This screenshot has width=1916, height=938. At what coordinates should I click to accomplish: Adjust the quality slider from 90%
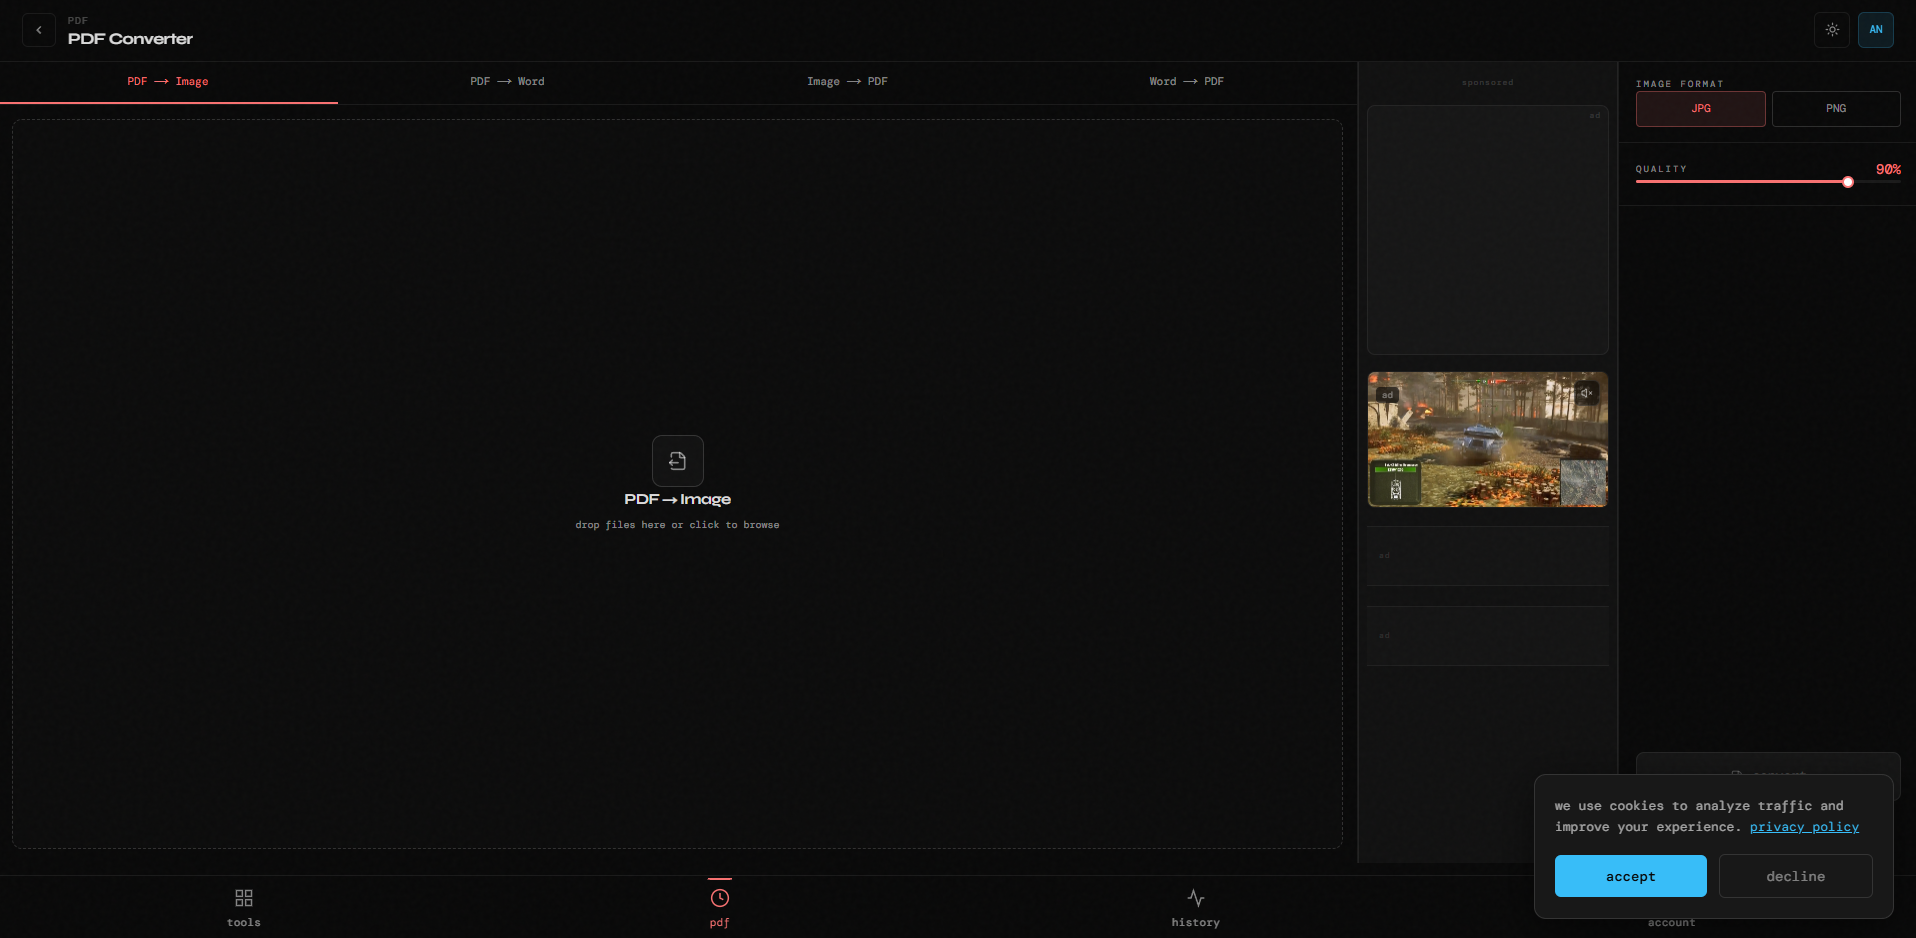point(1848,182)
